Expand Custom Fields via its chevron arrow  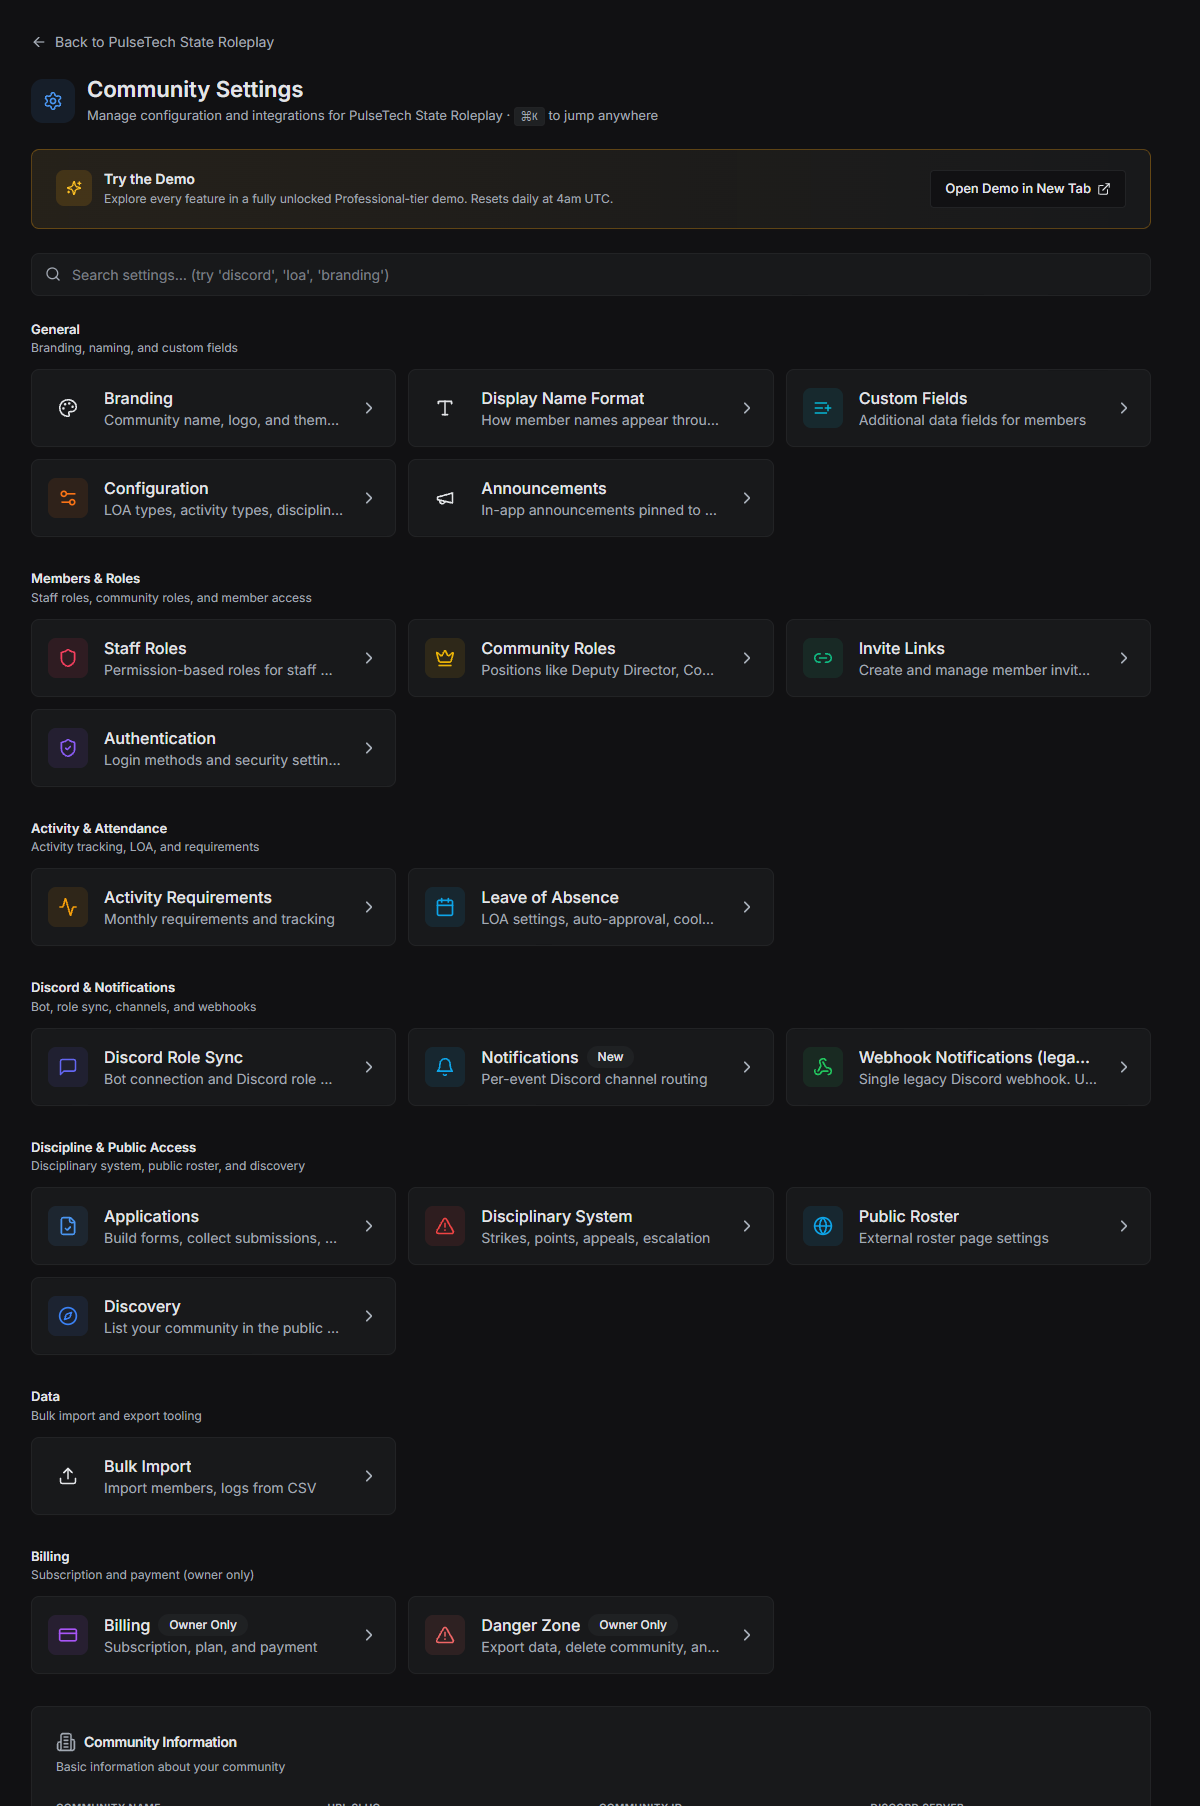point(1124,408)
